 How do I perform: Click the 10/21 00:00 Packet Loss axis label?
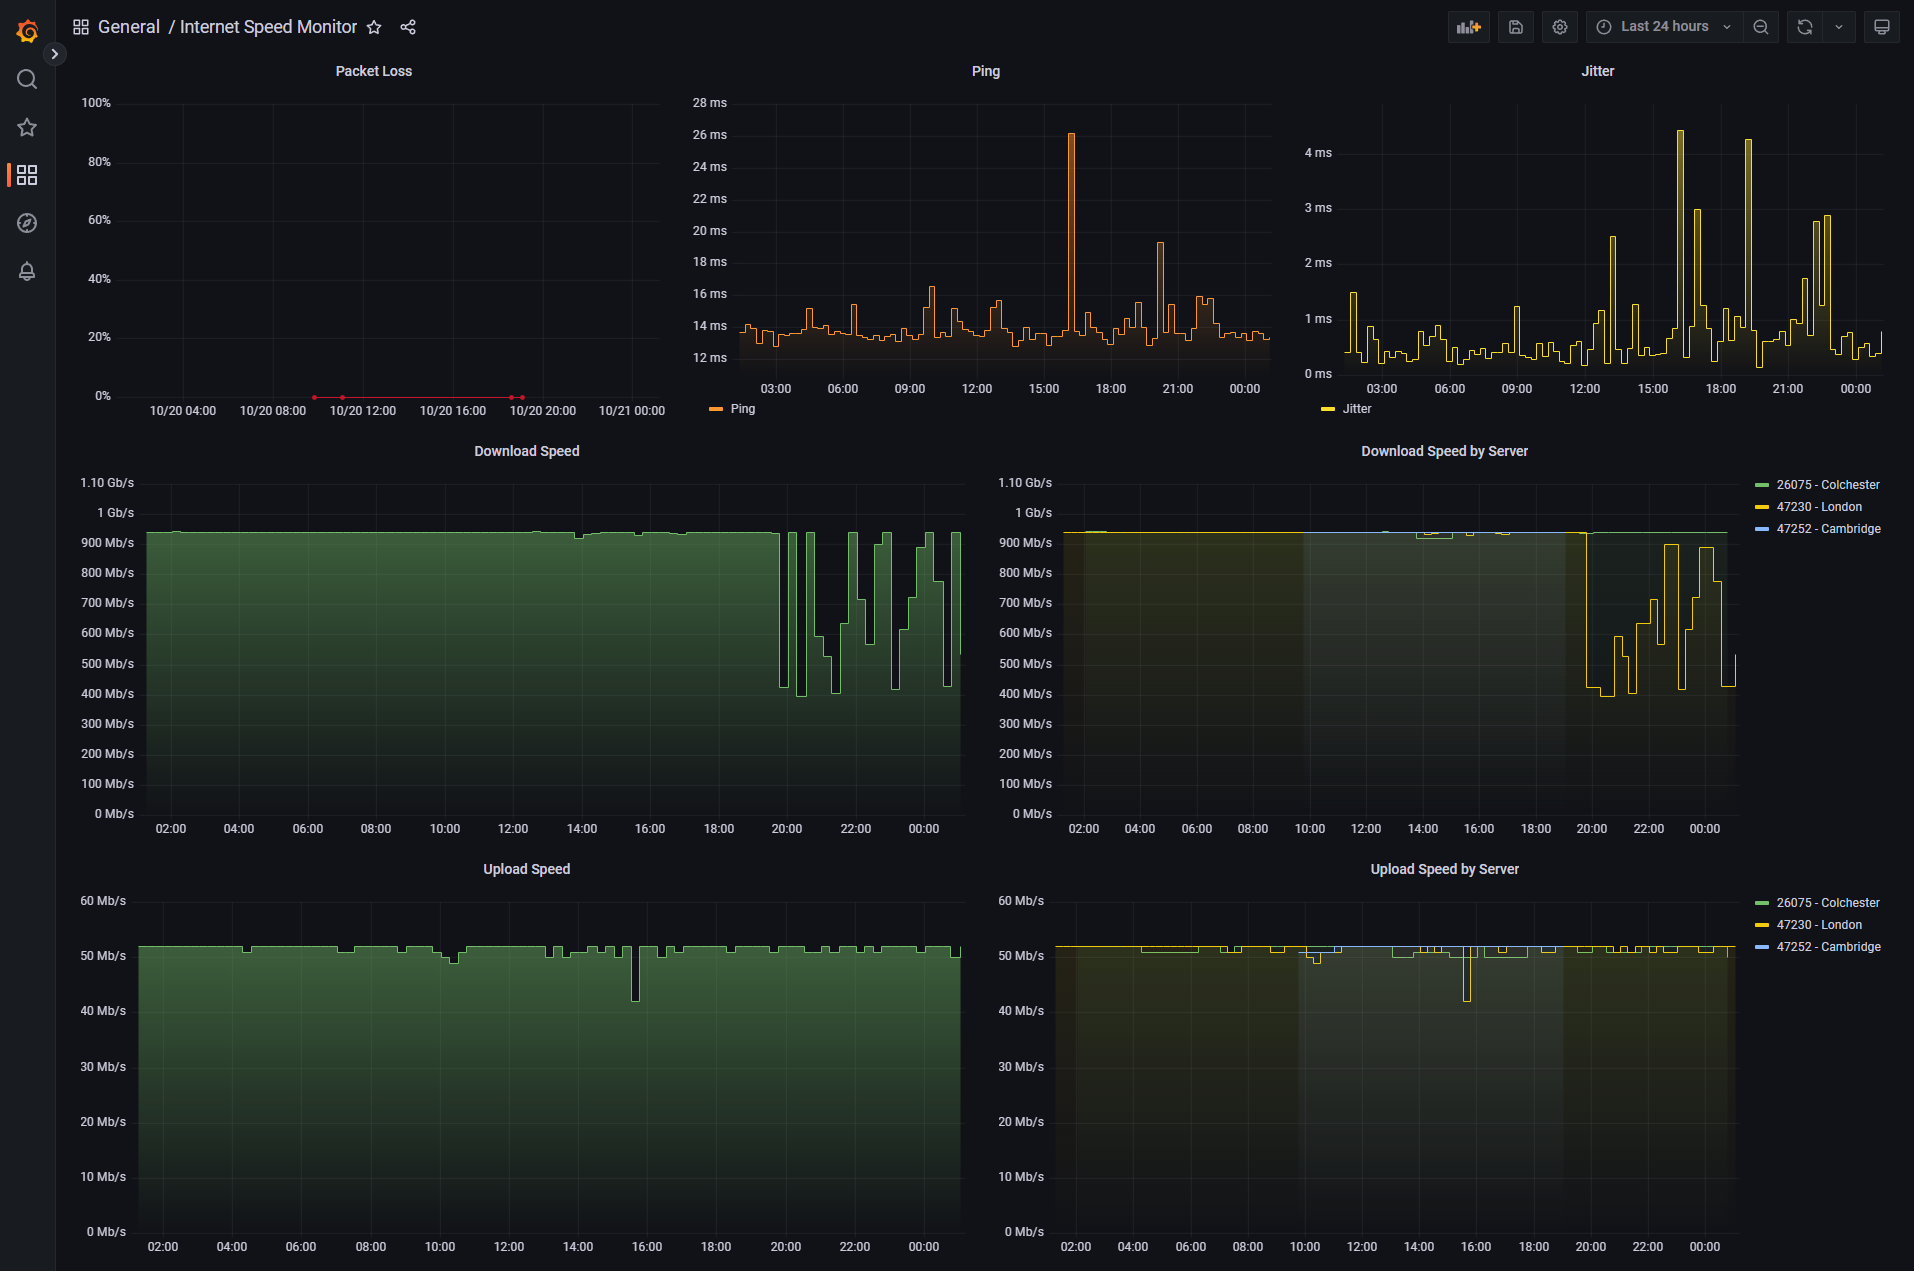(632, 411)
